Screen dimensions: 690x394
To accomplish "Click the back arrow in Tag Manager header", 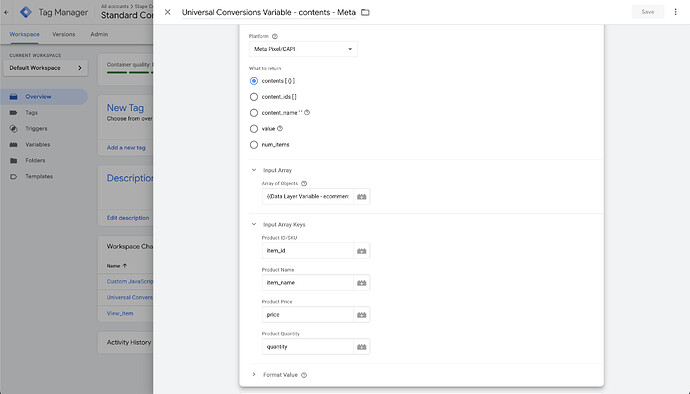I will tap(6, 12).
